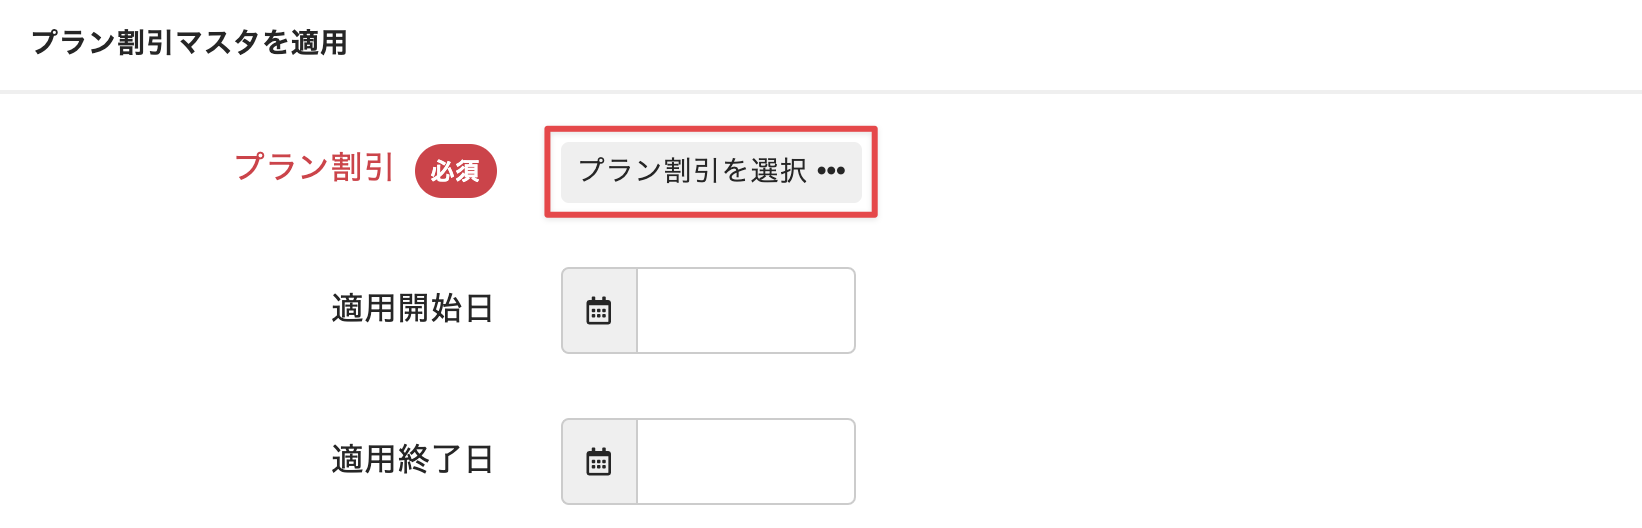Viewport: 1642px width, 528px height.
Task: Focus the 適用終了日 date input field
Action: click(x=745, y=462)
